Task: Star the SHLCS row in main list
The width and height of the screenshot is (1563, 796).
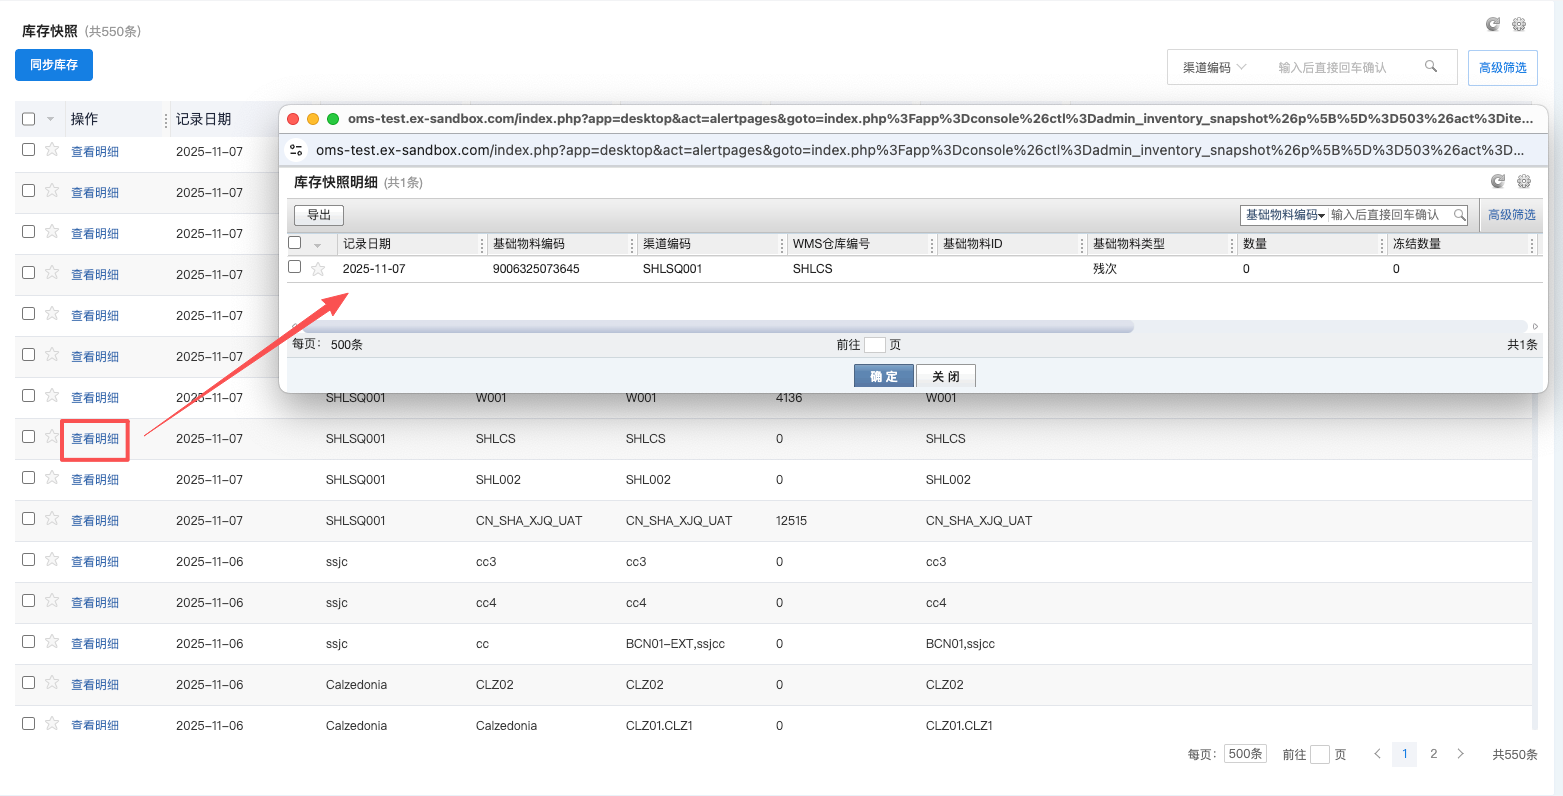Action: [x=52, y=436]
